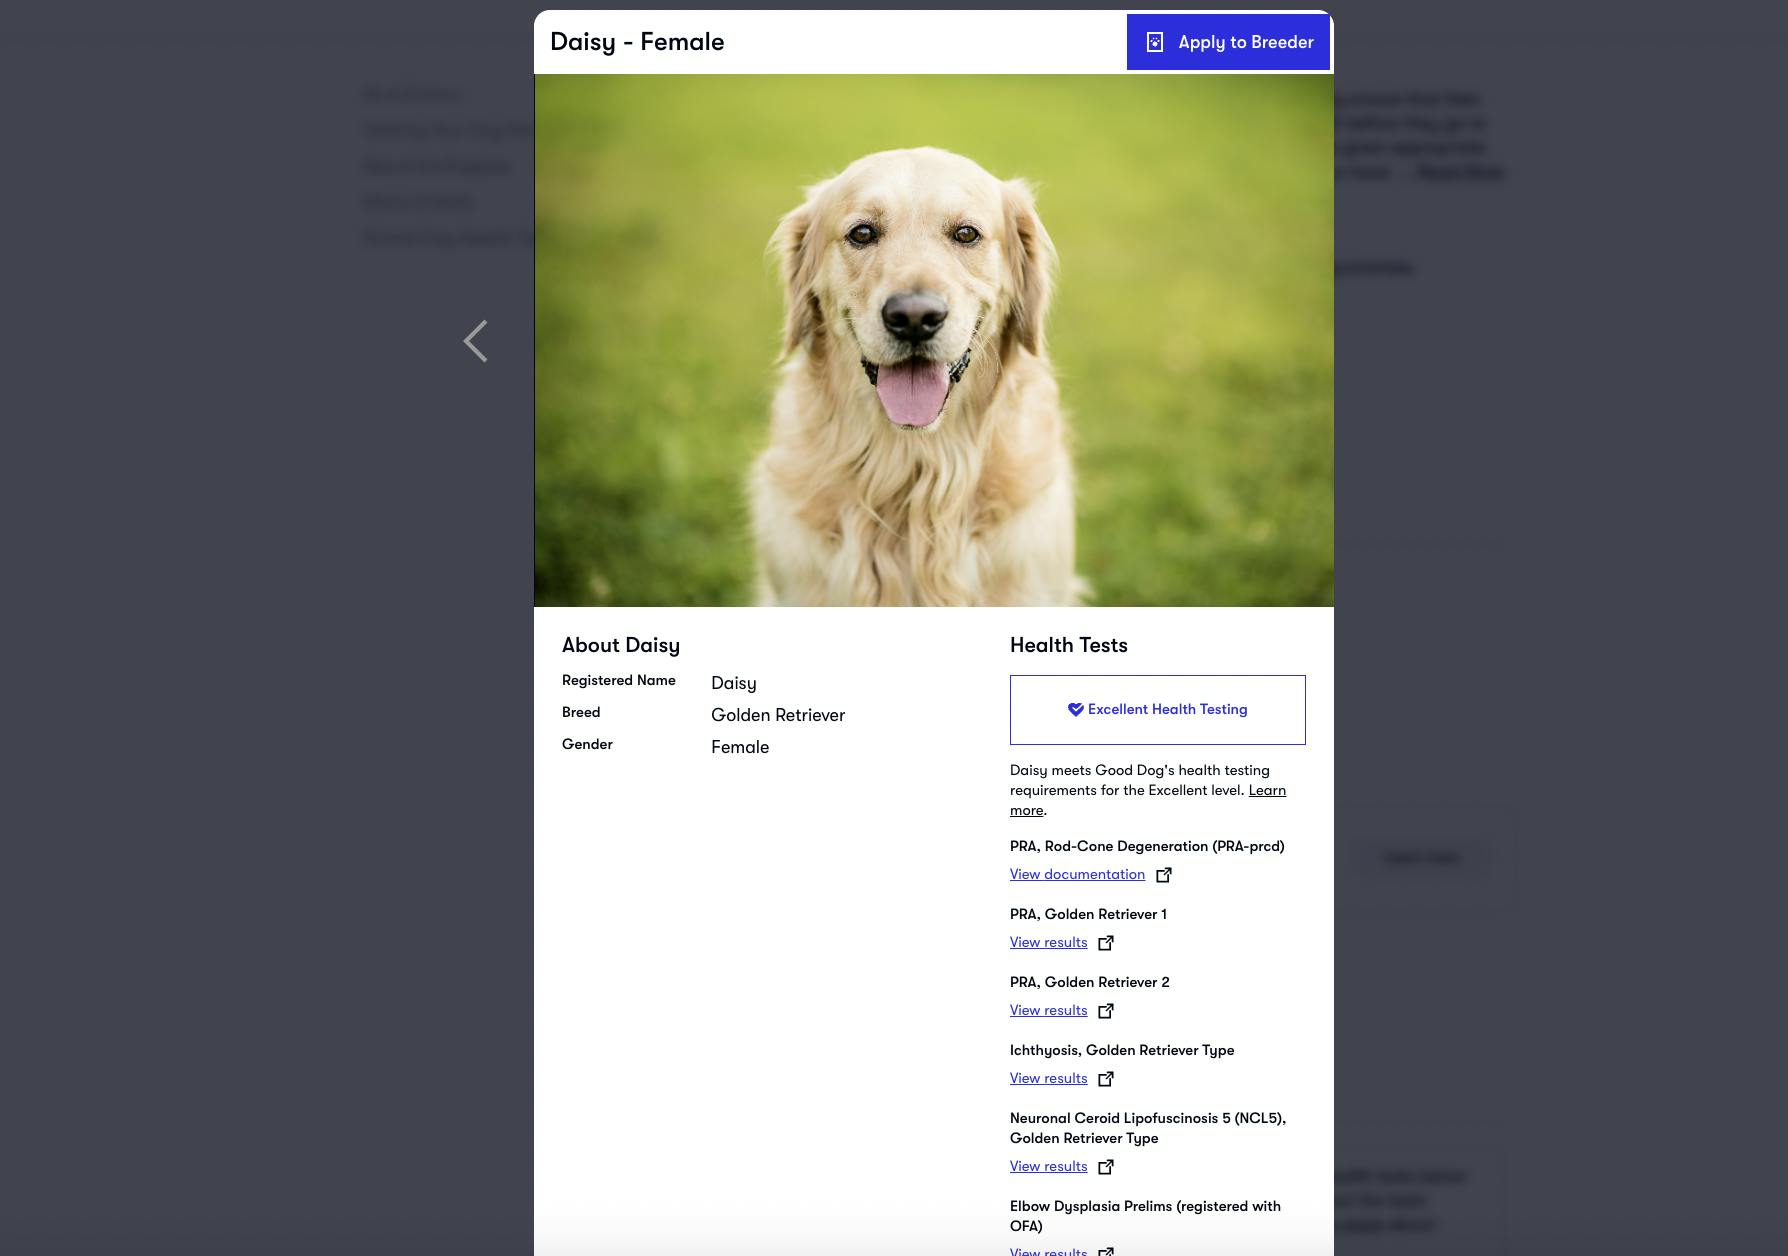The height and width of the screenshot is (1256, 1788).
Task: Click external icon for NCL5 results
Action: click(1106, 1167)
